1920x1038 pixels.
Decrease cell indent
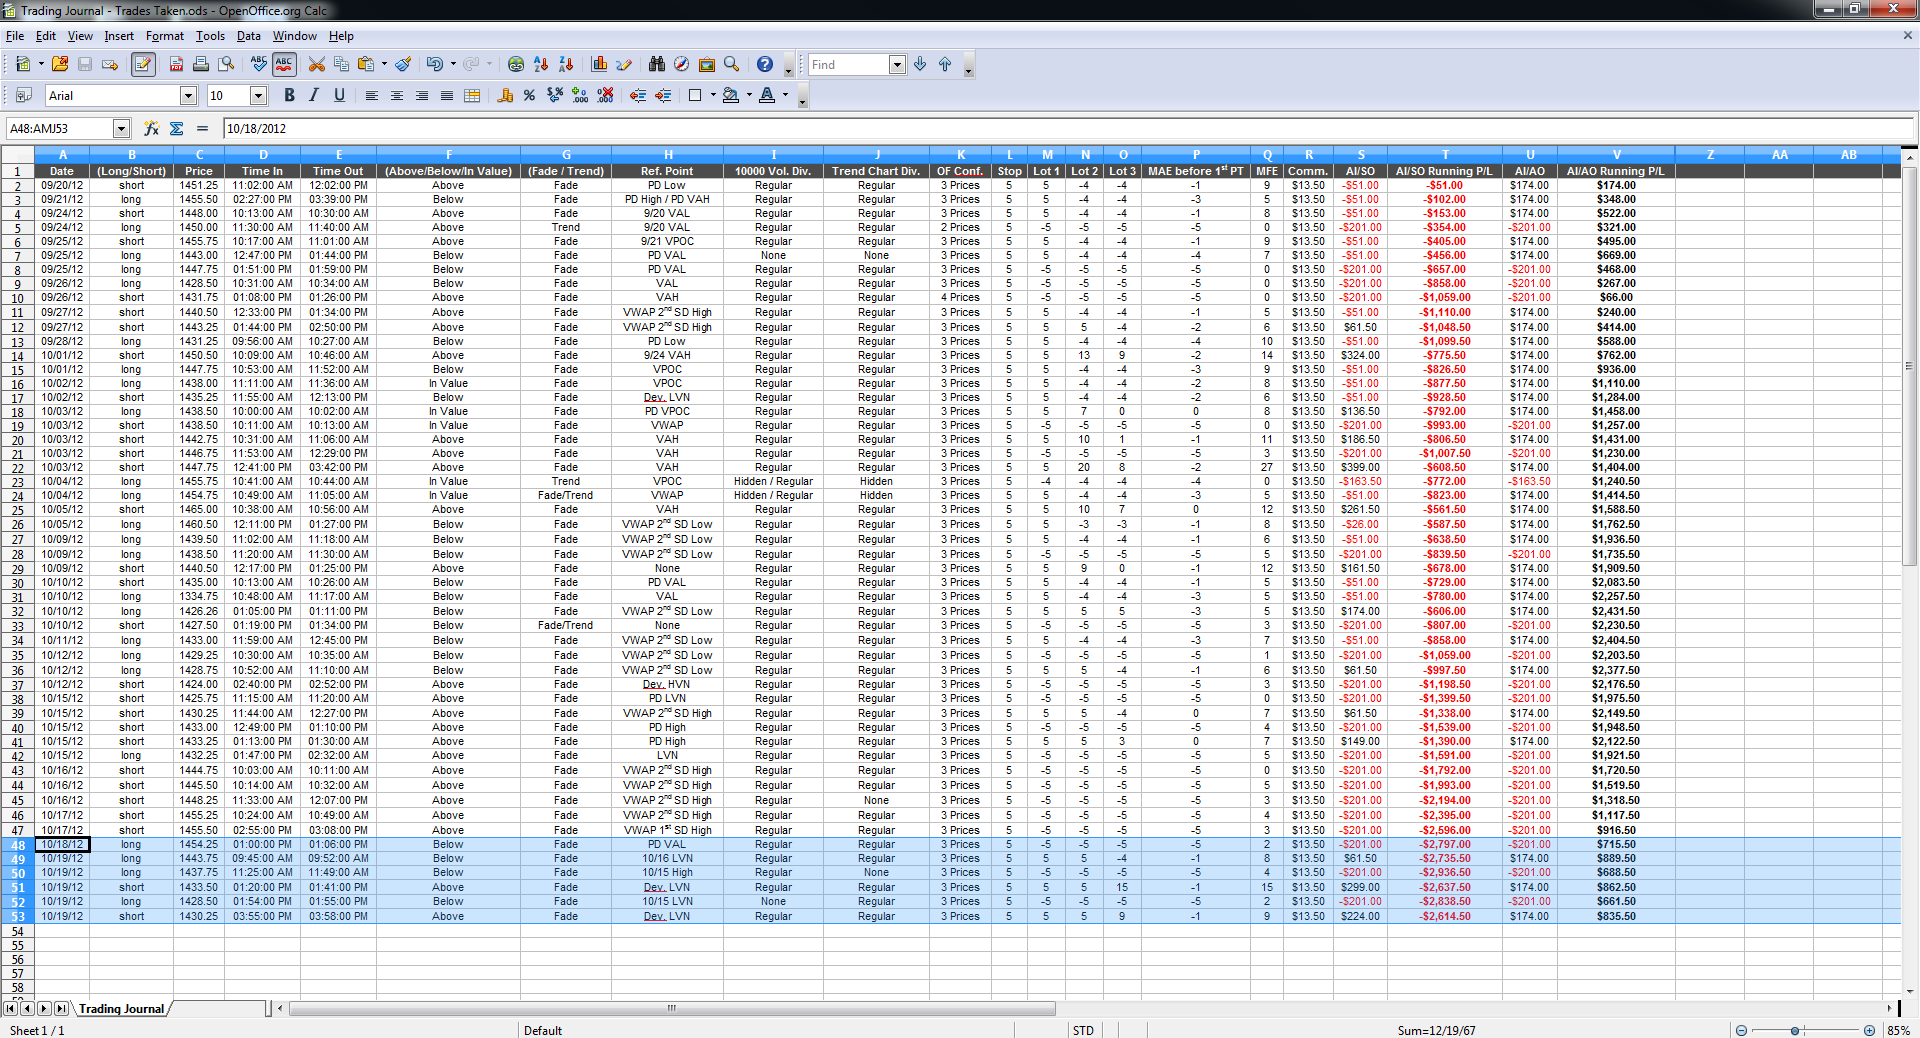coord(638,95)
